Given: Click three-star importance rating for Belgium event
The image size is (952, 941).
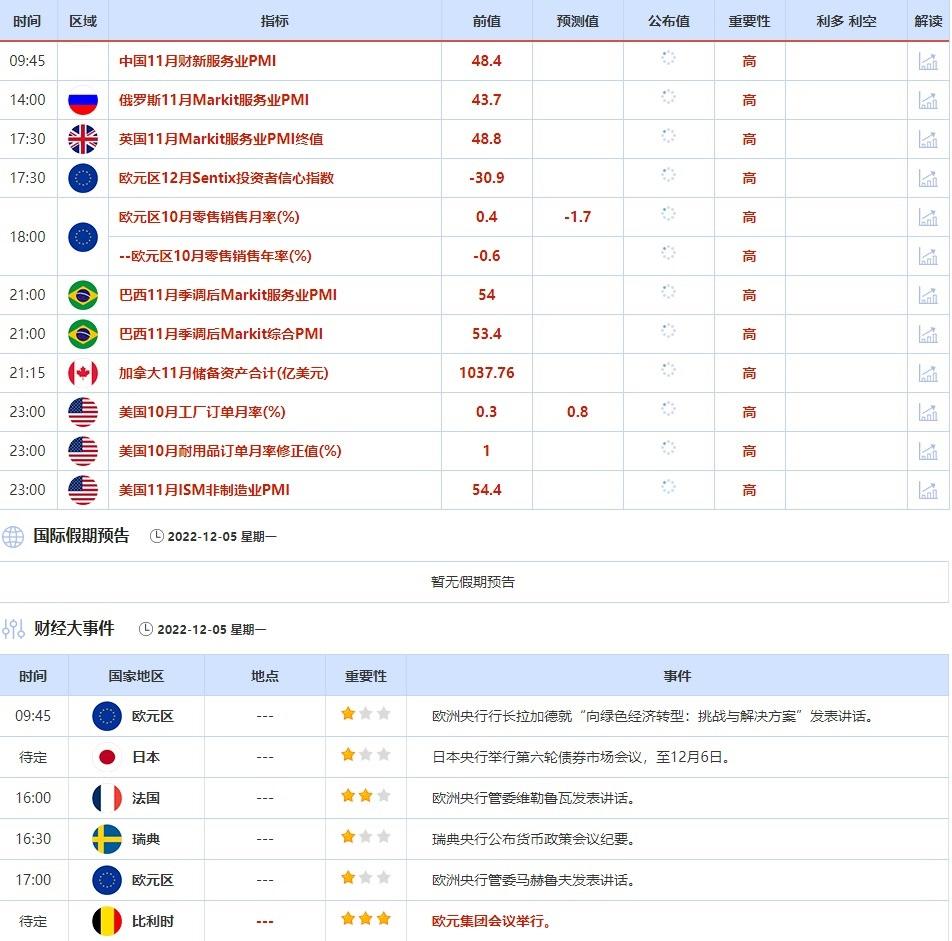Looking at the screenshot, I should (365, 919).
